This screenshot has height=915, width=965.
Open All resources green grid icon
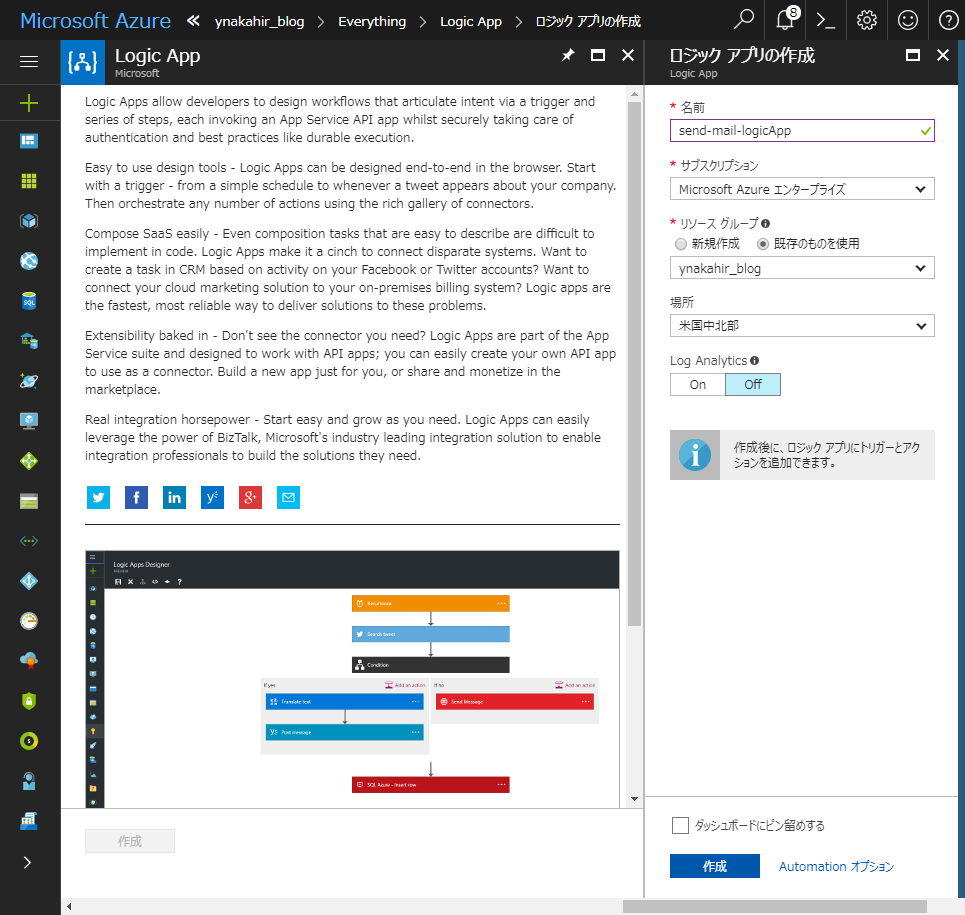click(29, 181)
